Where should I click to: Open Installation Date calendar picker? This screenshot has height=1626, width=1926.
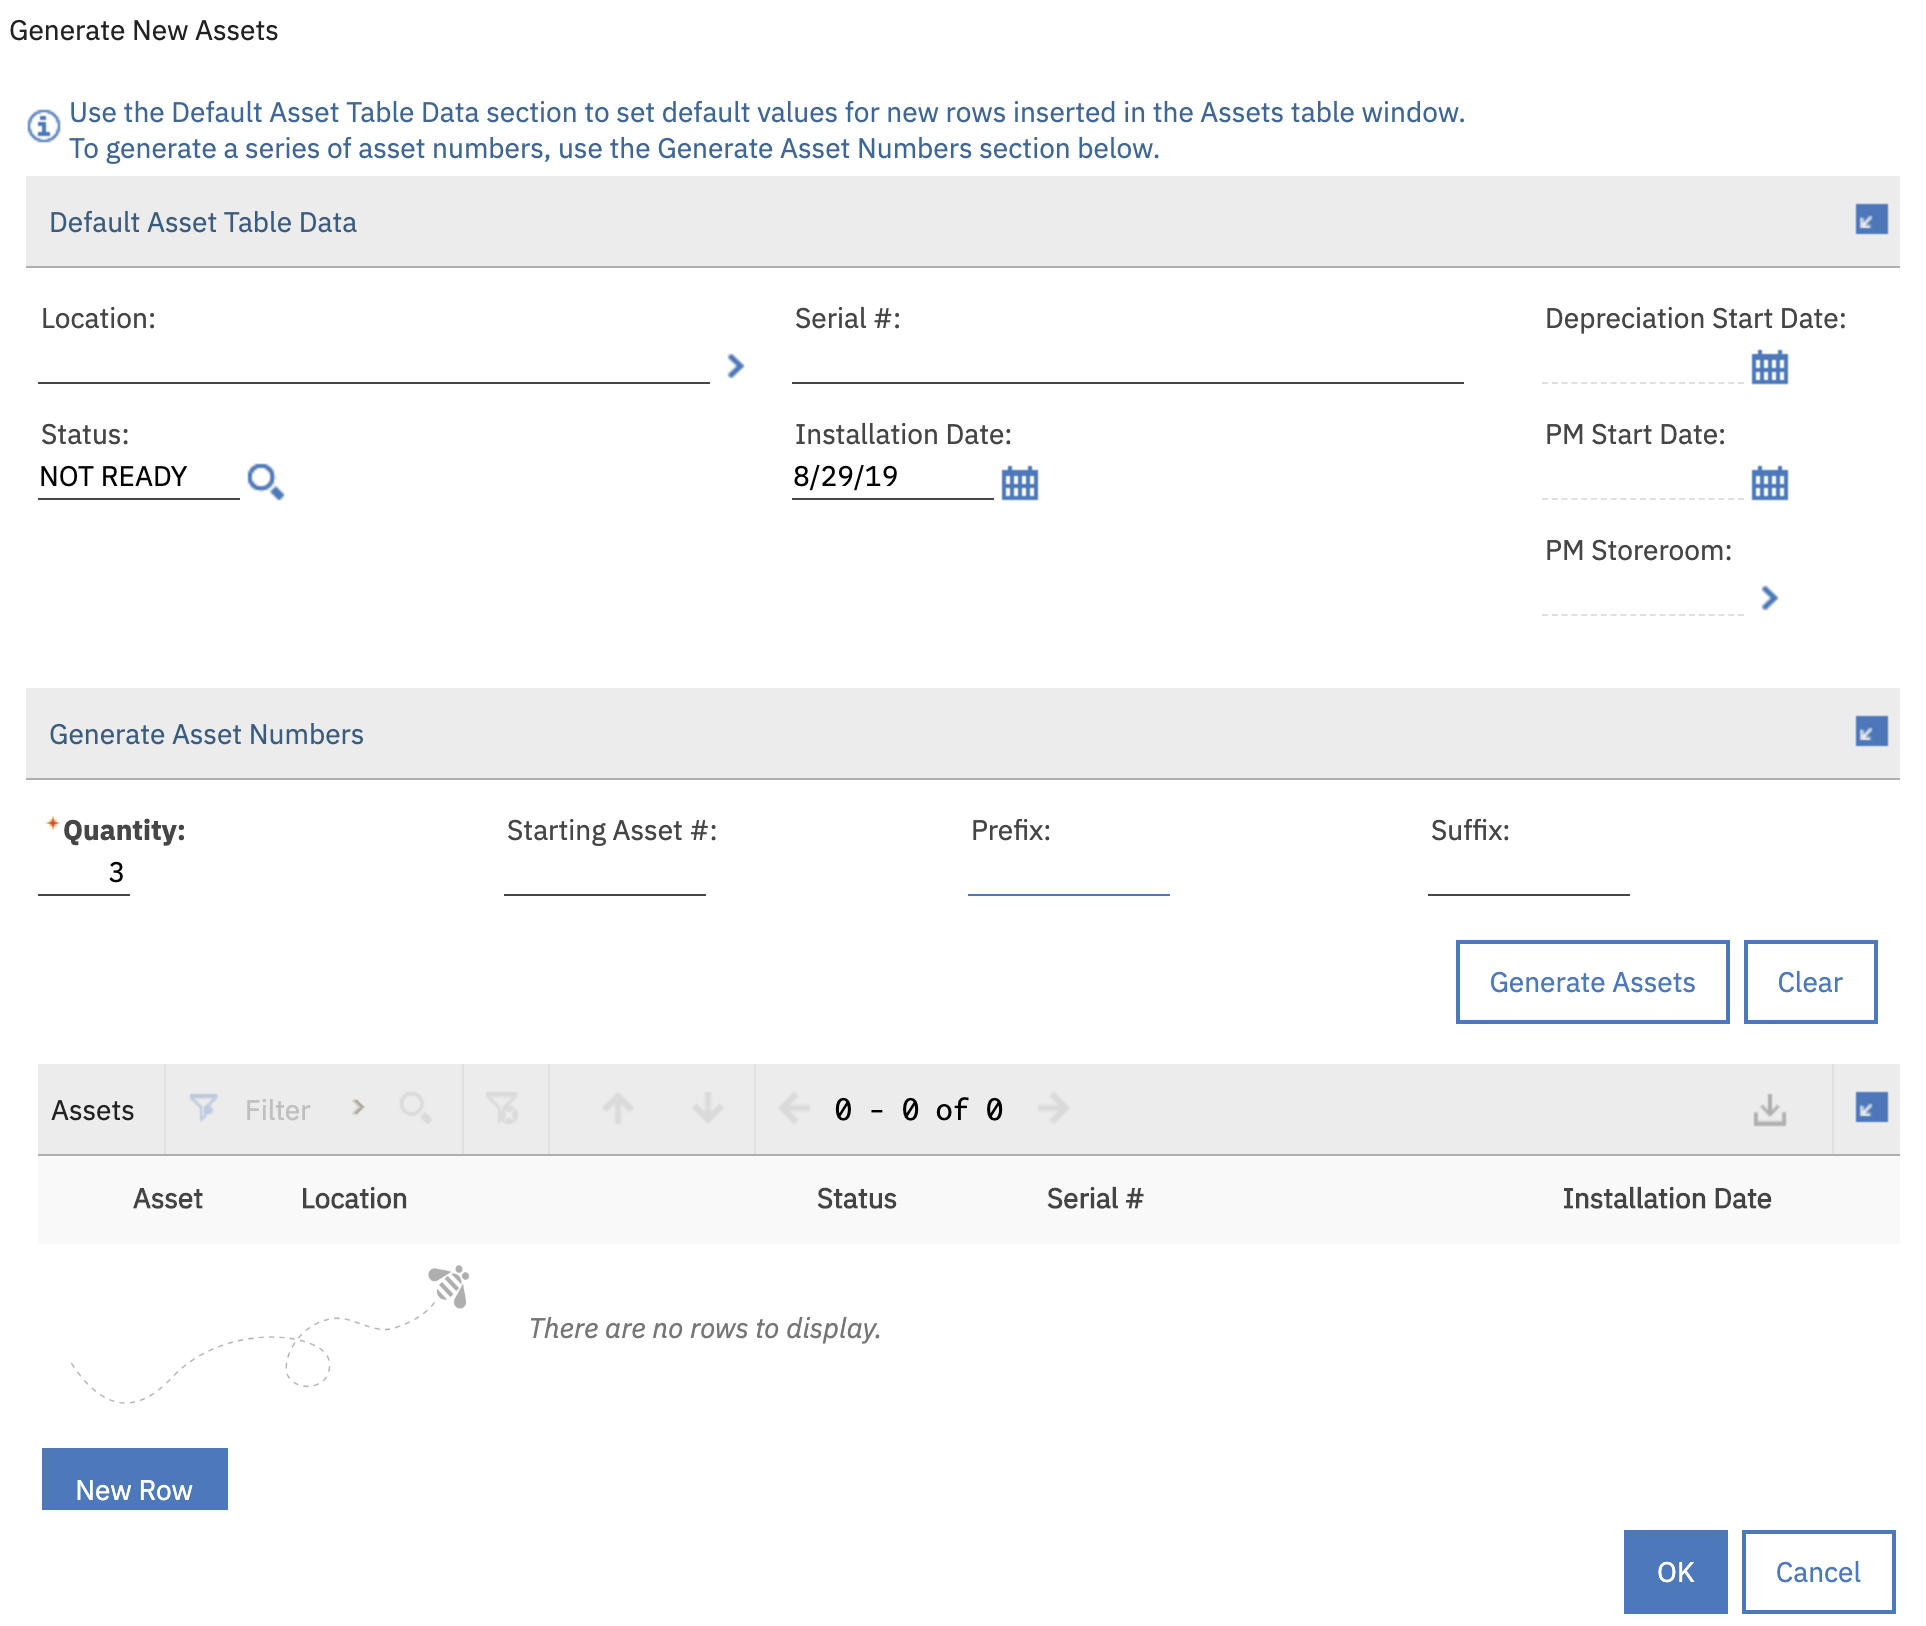tap(1019, 482)
